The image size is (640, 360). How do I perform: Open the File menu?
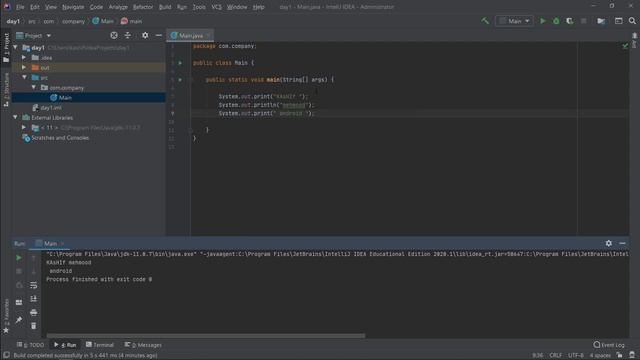click(20, 7)
